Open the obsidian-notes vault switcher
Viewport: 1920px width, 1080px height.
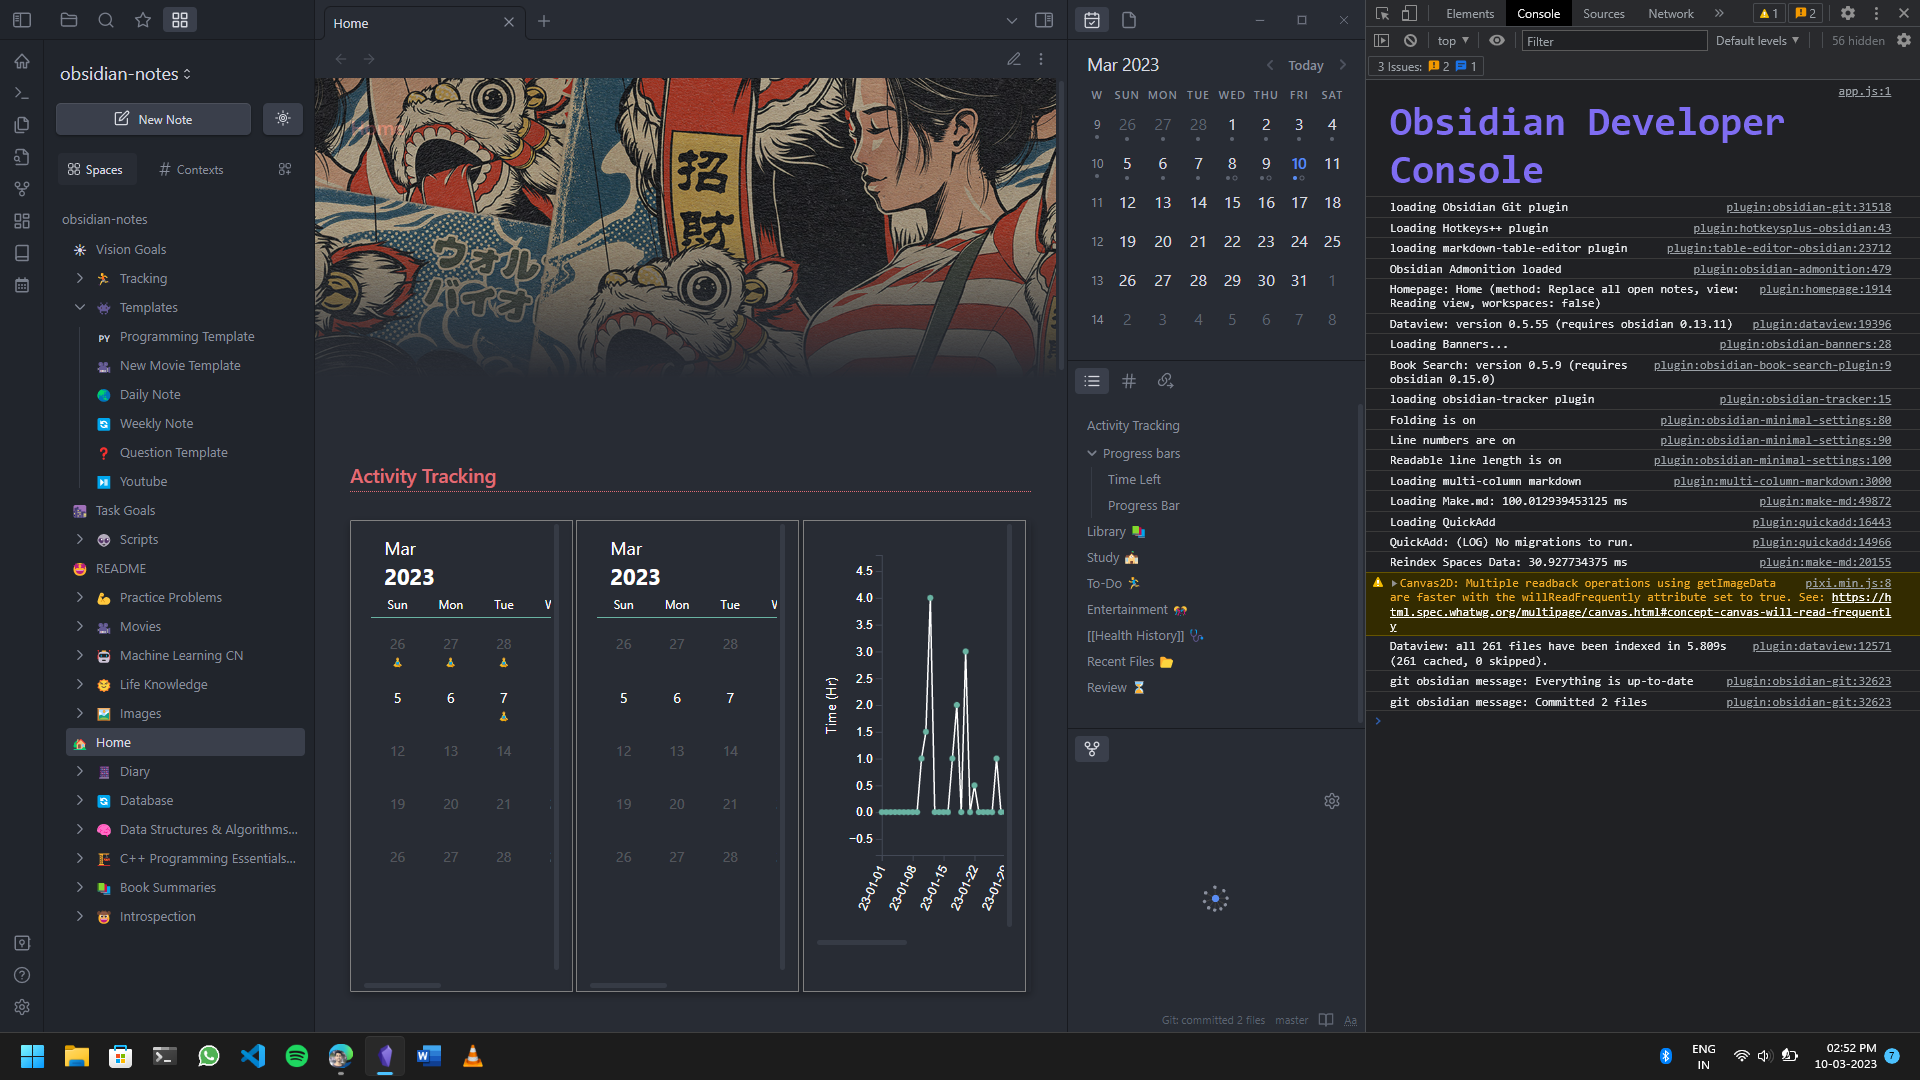(126, 74)
